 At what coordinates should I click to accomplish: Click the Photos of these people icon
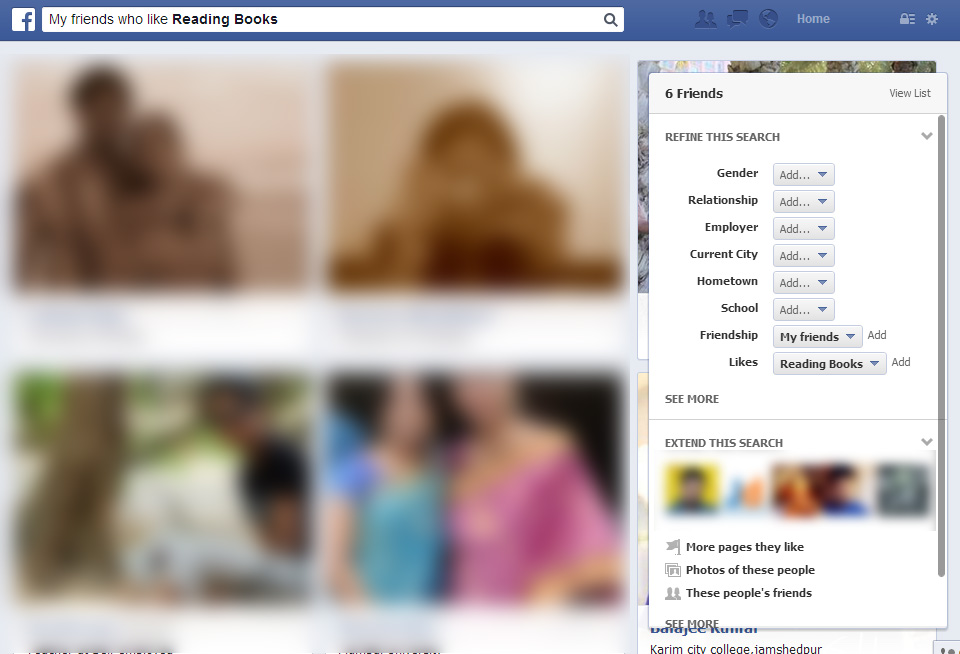[673, 570]
